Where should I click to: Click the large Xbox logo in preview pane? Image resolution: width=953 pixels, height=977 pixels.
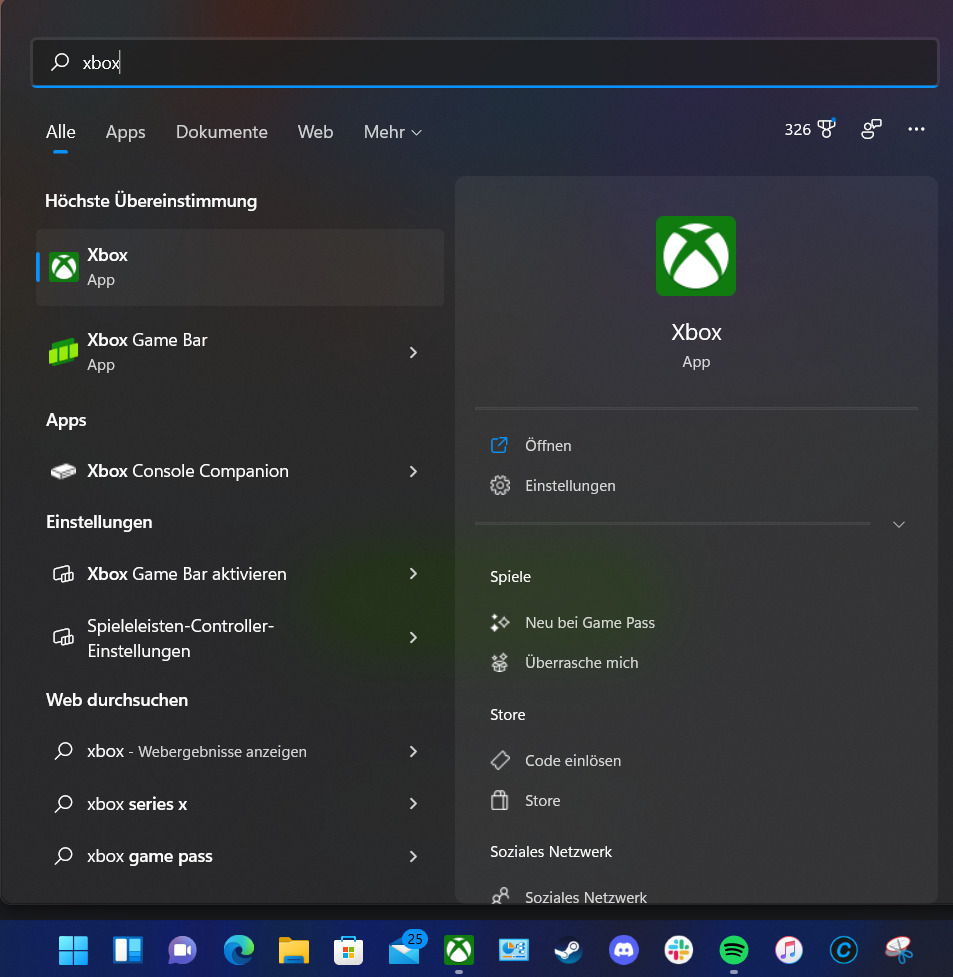(x=696, y=256)
